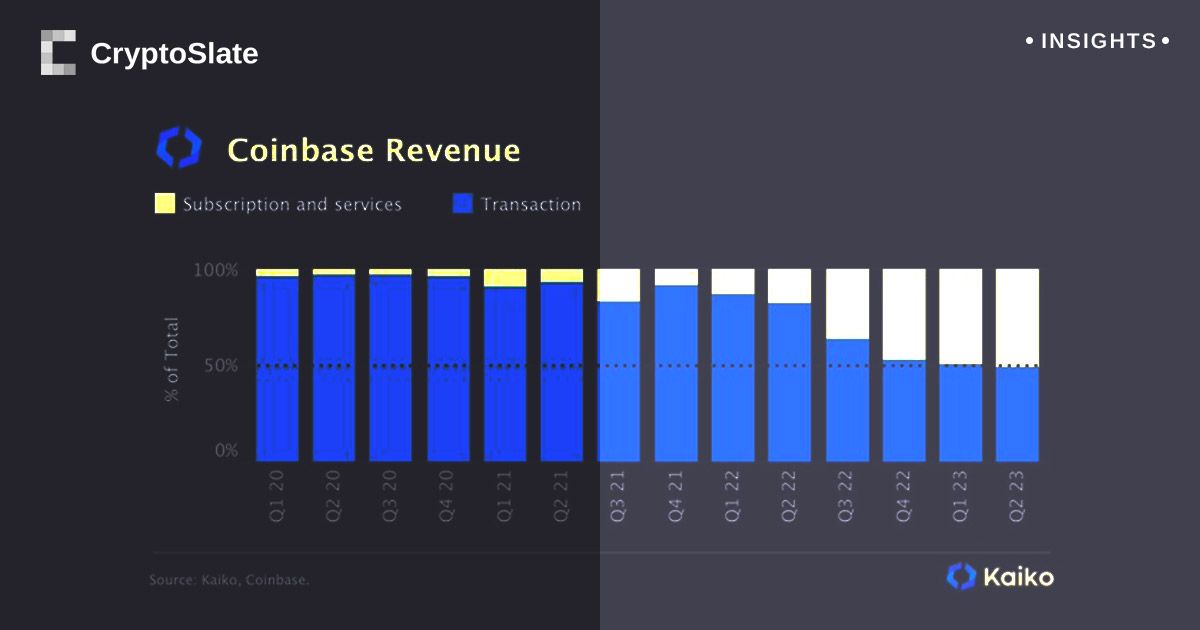
Task: Select the Q4 22 axis label
Action: [x=904, y=496]
